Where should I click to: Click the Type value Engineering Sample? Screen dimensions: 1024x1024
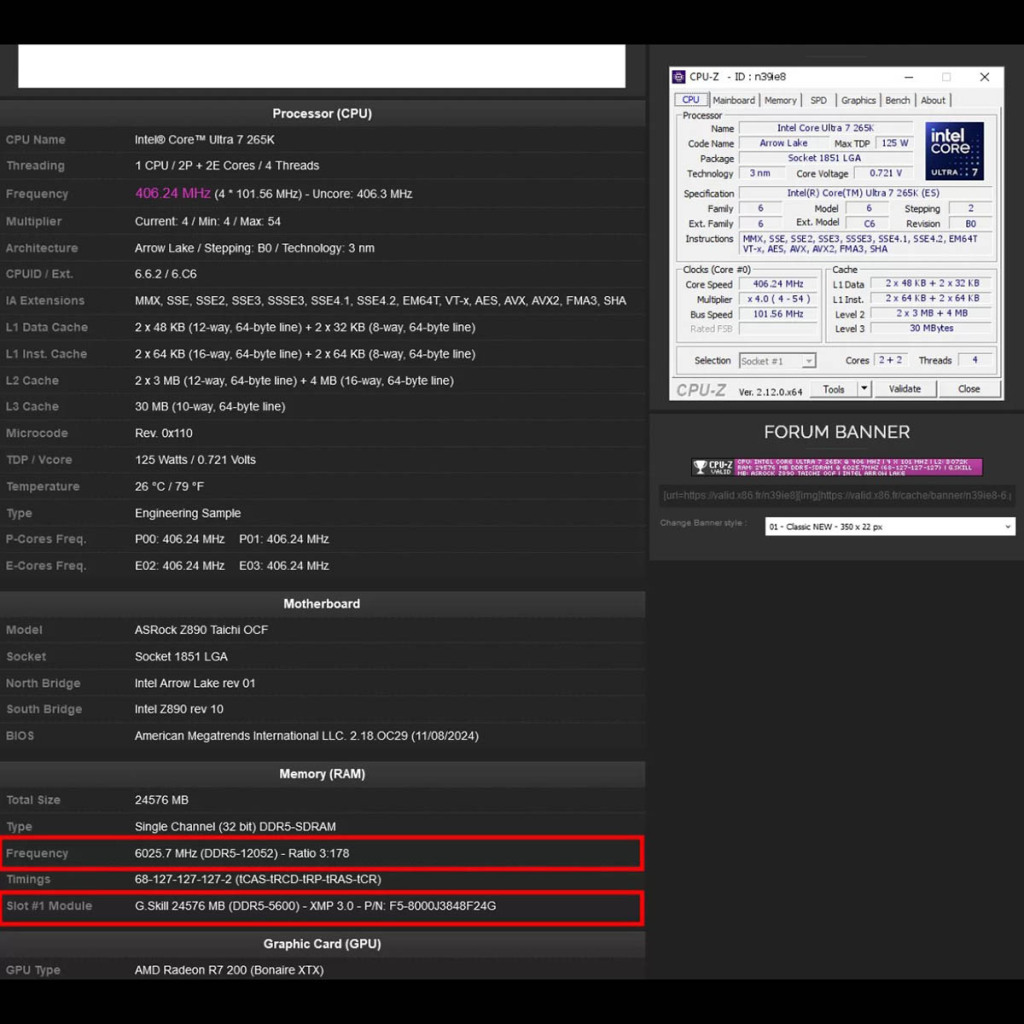pos(187,513)
